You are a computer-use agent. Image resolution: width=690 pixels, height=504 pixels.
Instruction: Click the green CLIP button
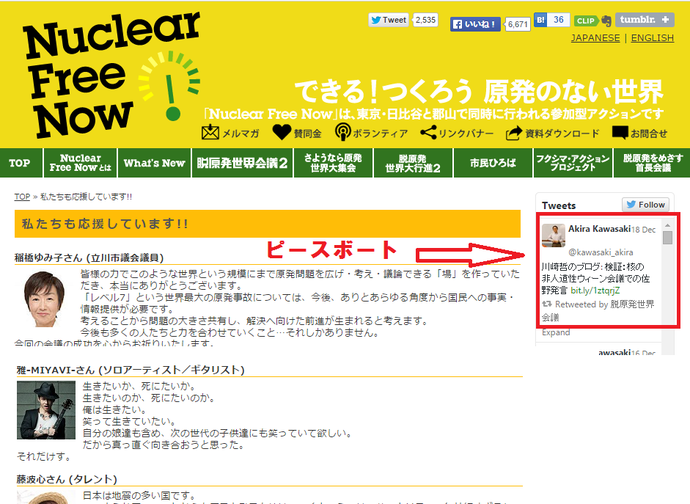pyautogui.click(x=586, y=21)
